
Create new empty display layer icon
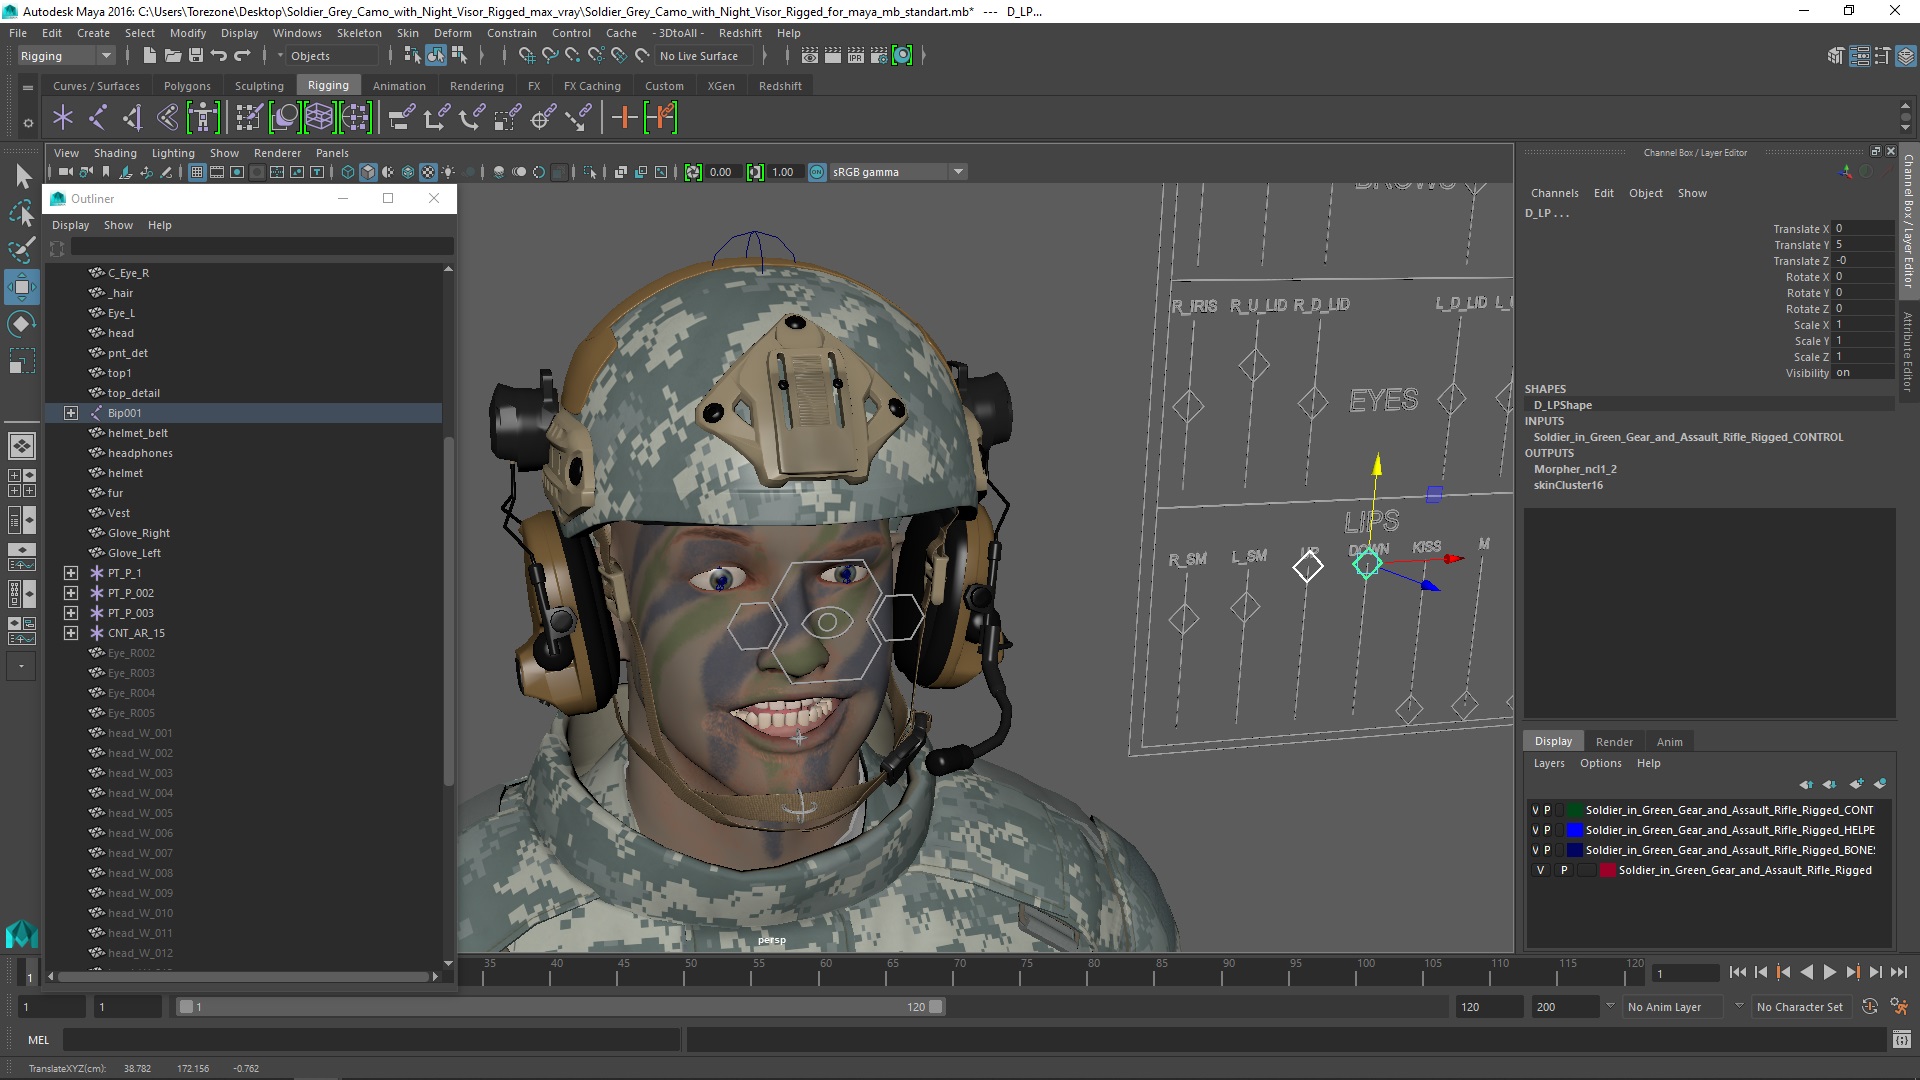coord(1856,784)
